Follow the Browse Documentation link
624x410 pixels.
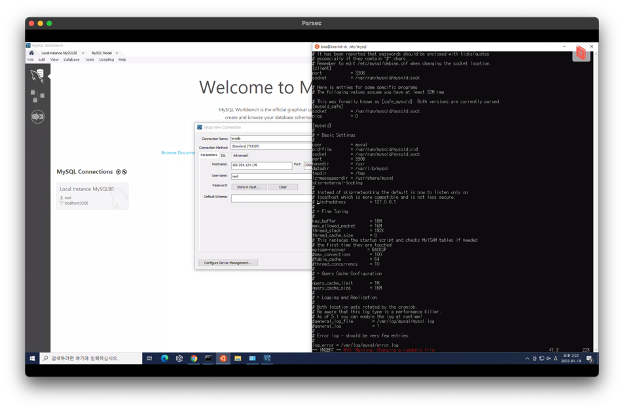click(x=177, y=153)
